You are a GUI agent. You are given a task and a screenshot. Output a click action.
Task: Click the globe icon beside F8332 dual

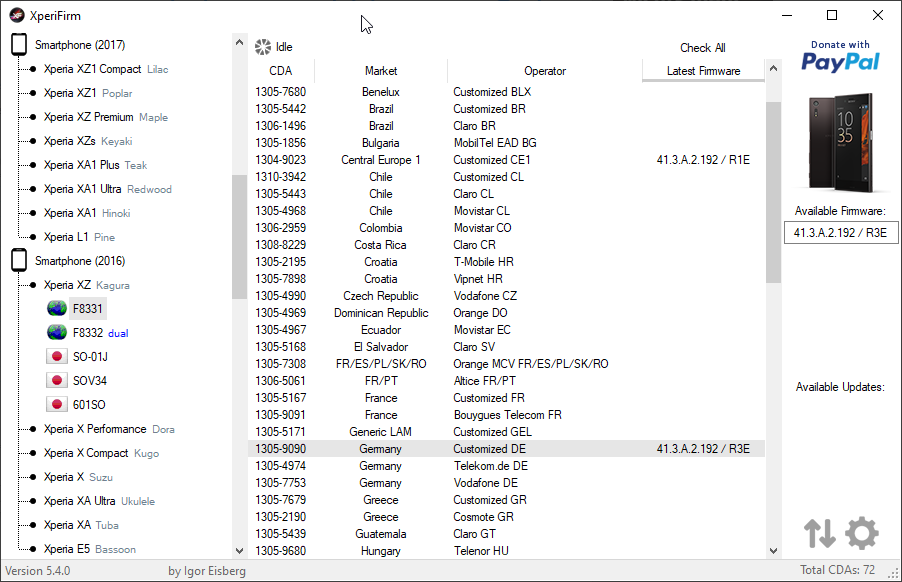(x=57, y=332)
